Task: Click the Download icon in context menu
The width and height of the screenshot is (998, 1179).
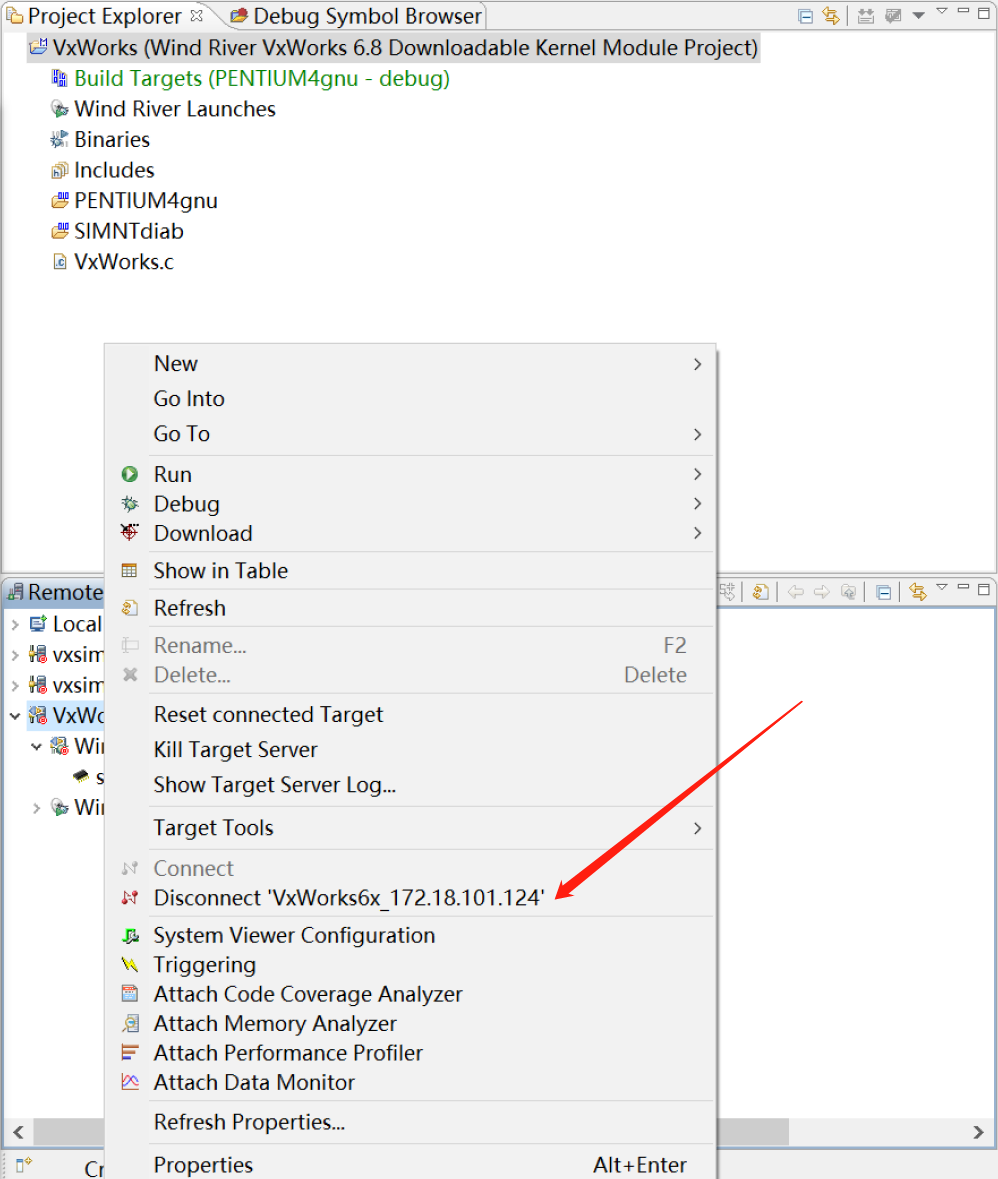Action: (129, 532)
